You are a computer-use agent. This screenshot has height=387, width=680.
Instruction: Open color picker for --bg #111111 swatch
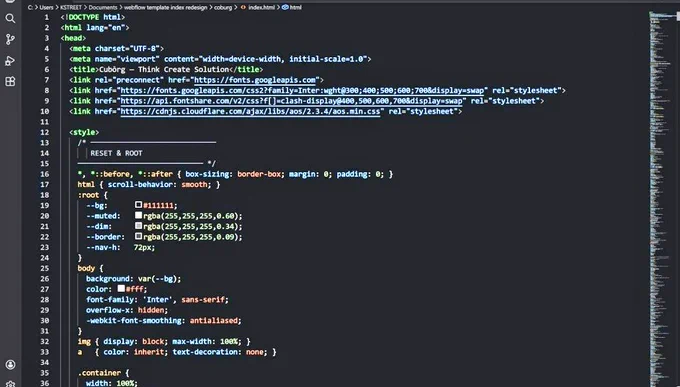pyautogui.click(x=138, y=205)
